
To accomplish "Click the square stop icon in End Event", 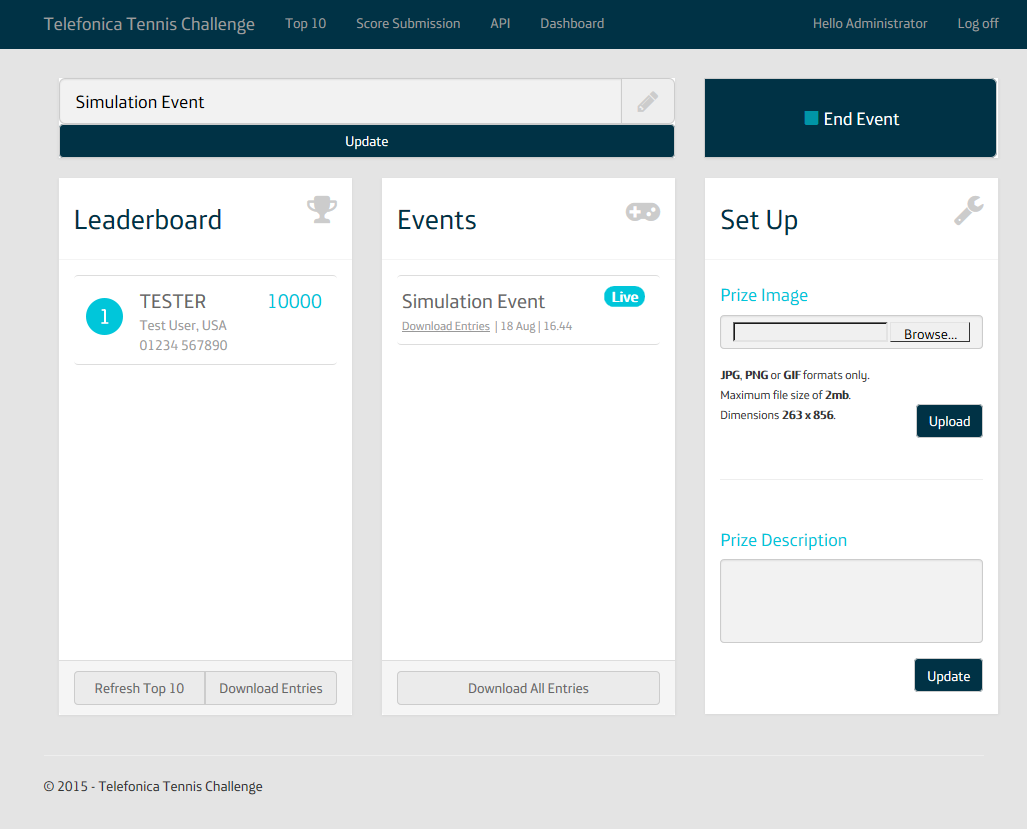I will (x=811, y=118).
